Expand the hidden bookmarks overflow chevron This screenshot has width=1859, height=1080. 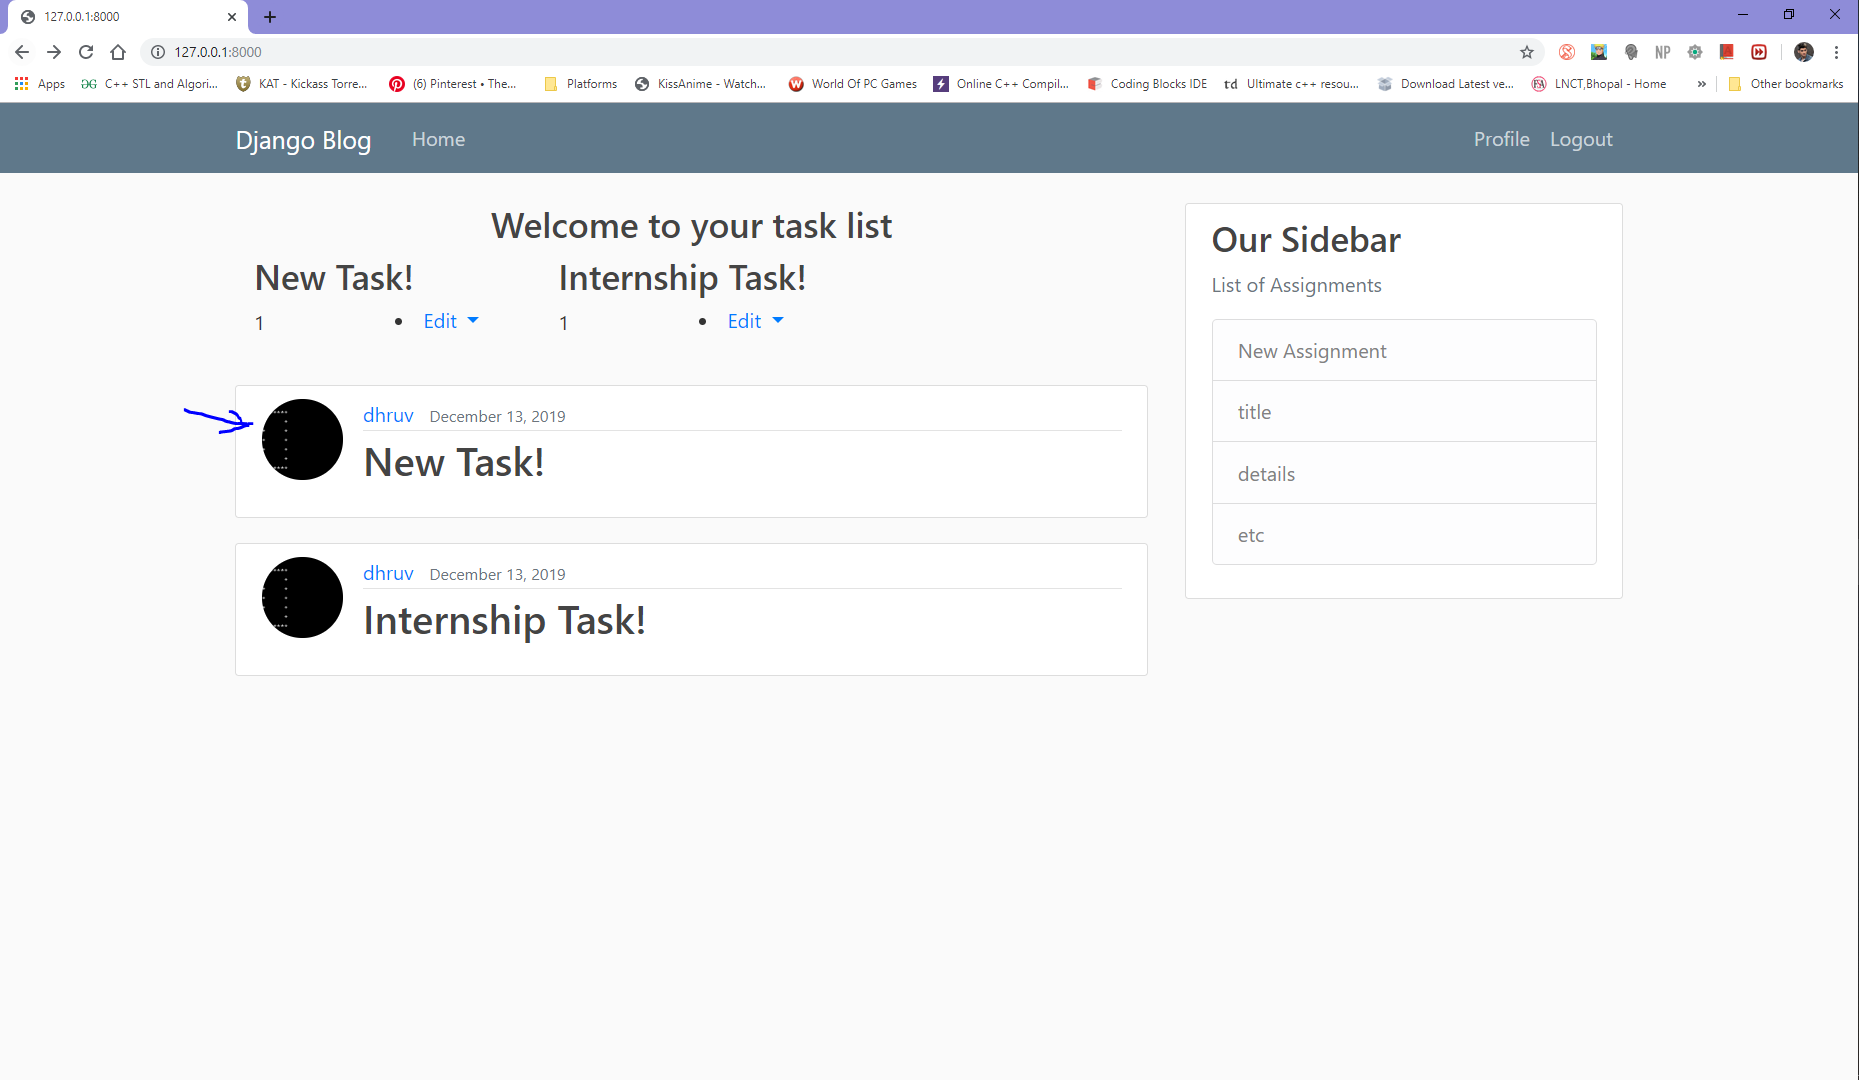1701,84
